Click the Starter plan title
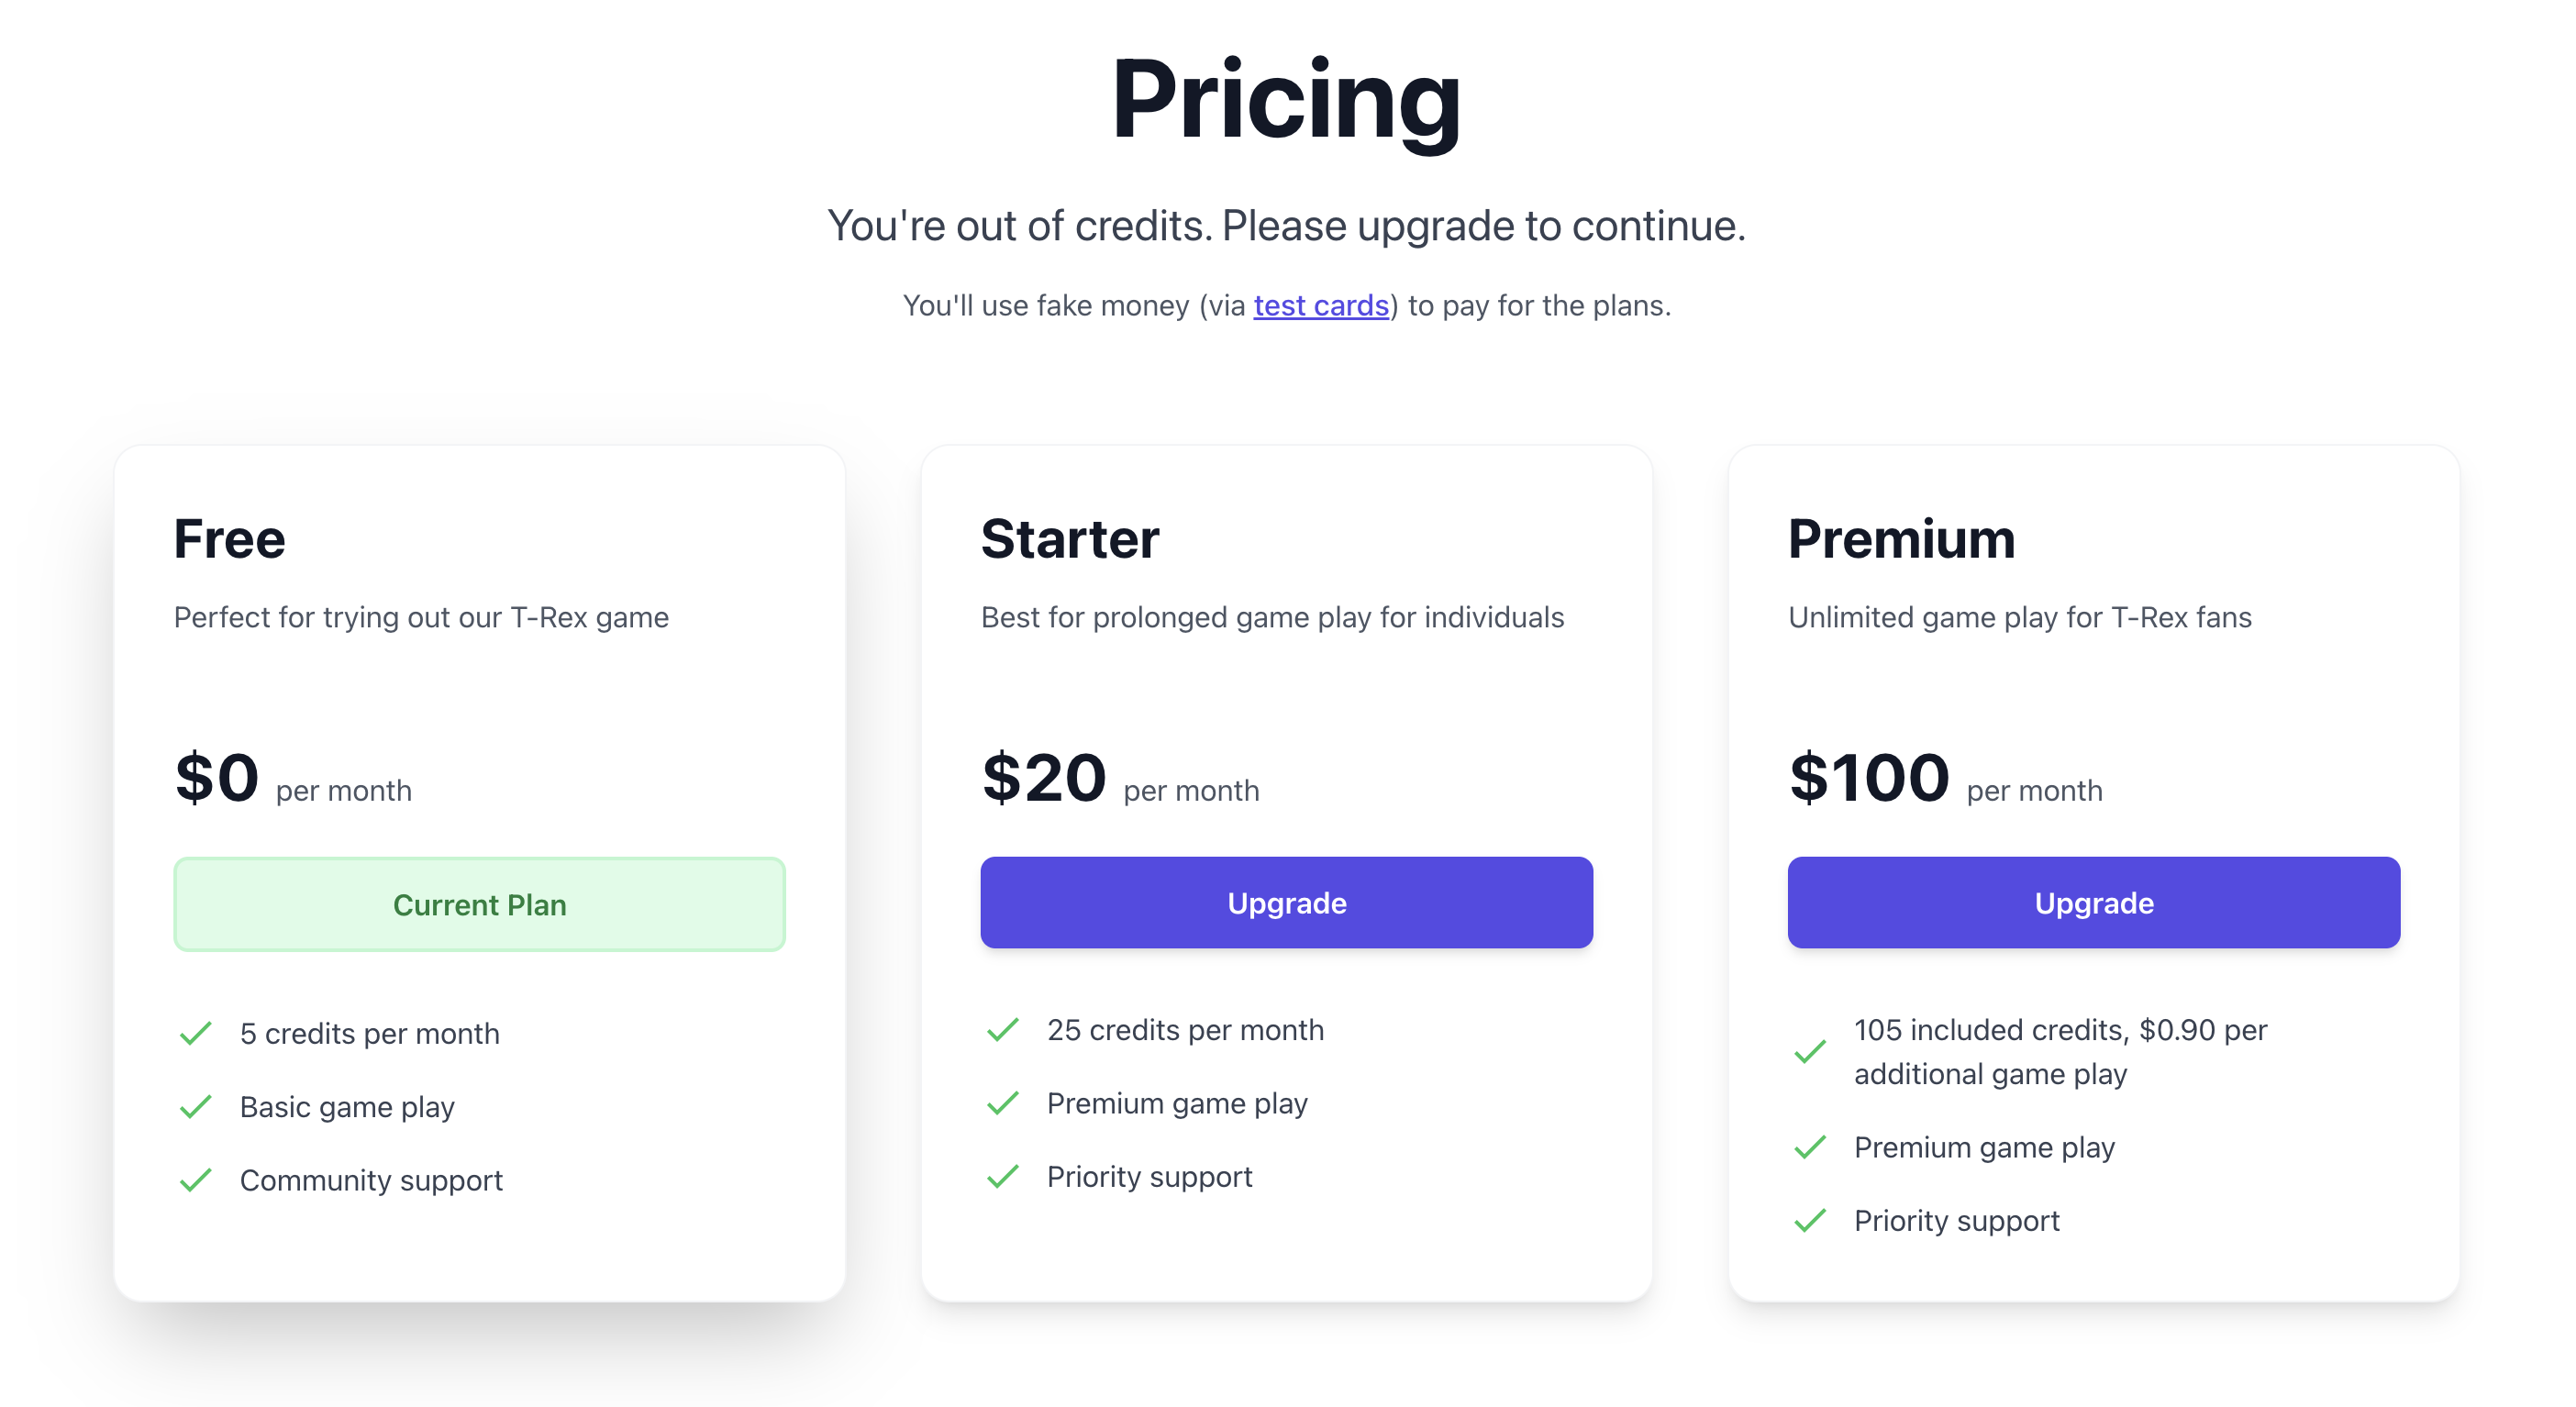This screenshot has width=2576, height=1407. click(1069, 539)
